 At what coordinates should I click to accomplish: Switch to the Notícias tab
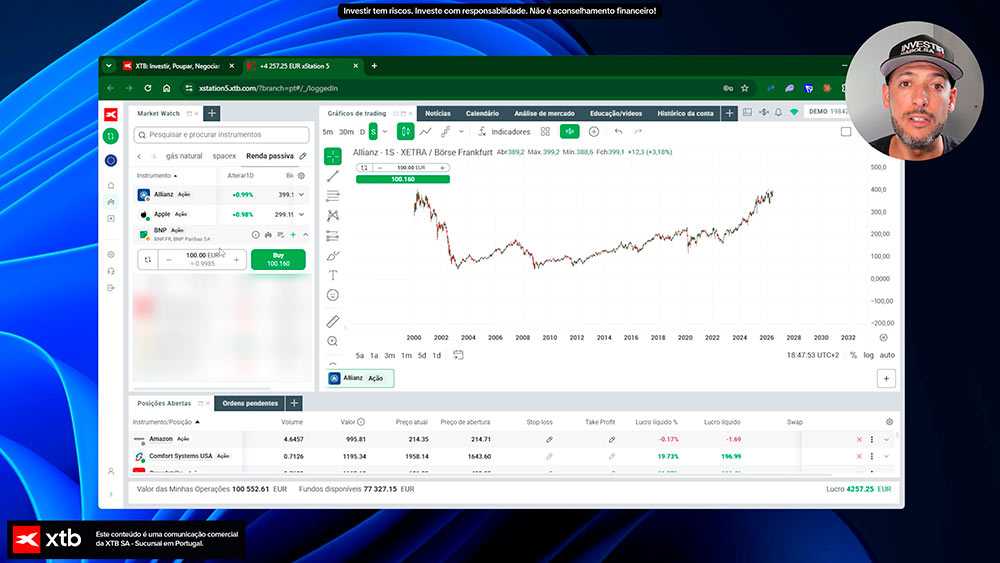pos(438,113)
